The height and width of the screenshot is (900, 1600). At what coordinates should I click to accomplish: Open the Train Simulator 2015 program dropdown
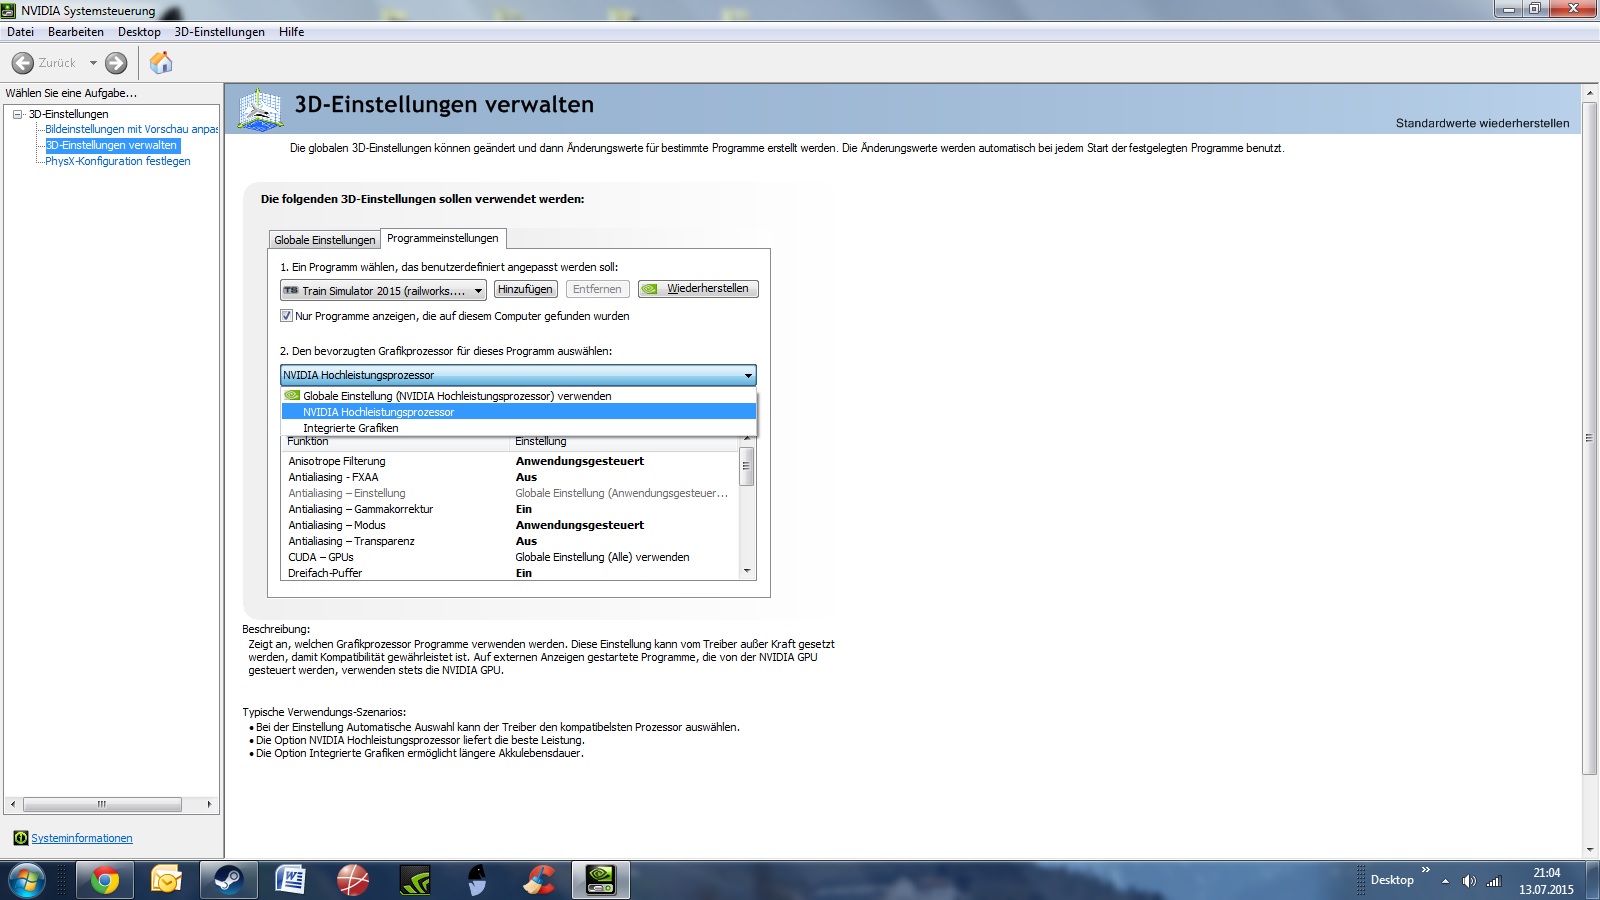point(384,290)
